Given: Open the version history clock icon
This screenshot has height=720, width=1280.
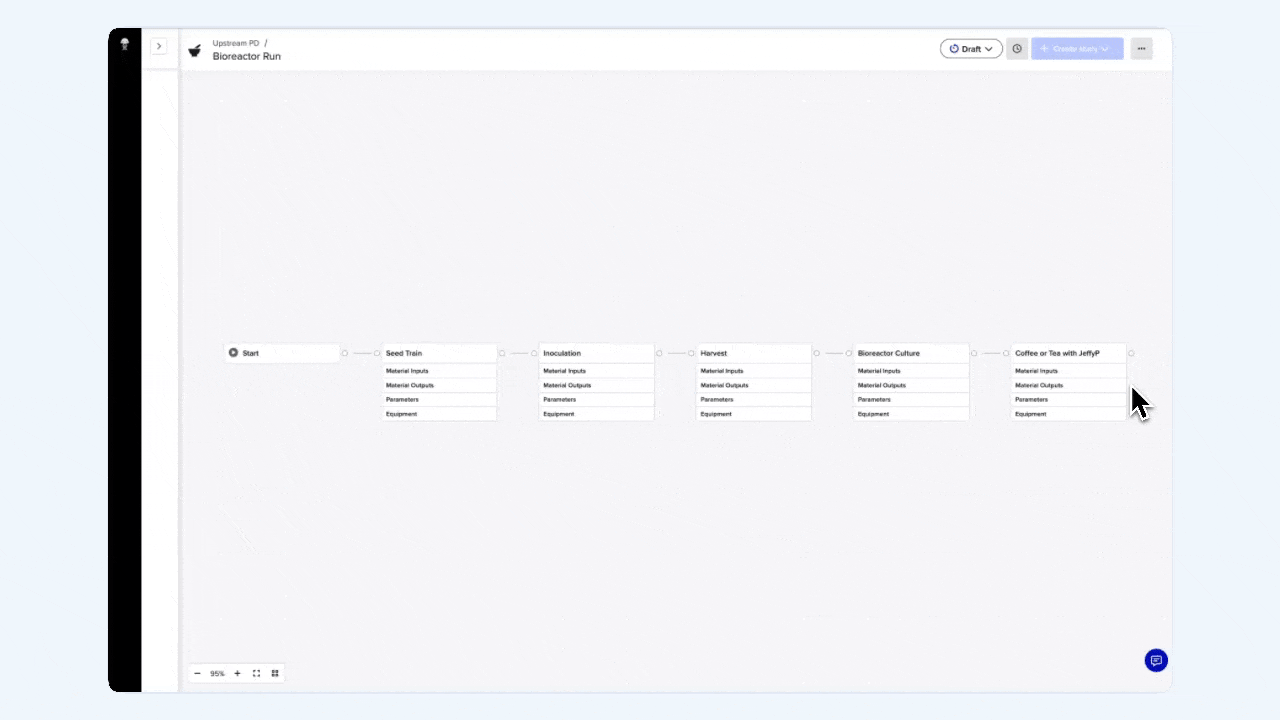Looking at the screenshot, I should pyautogui.click(x=1017, y=49).
